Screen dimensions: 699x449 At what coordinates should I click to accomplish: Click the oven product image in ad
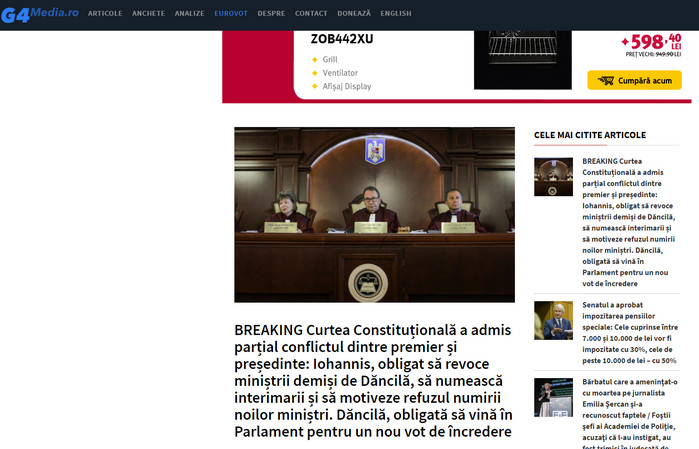[522, 60]
